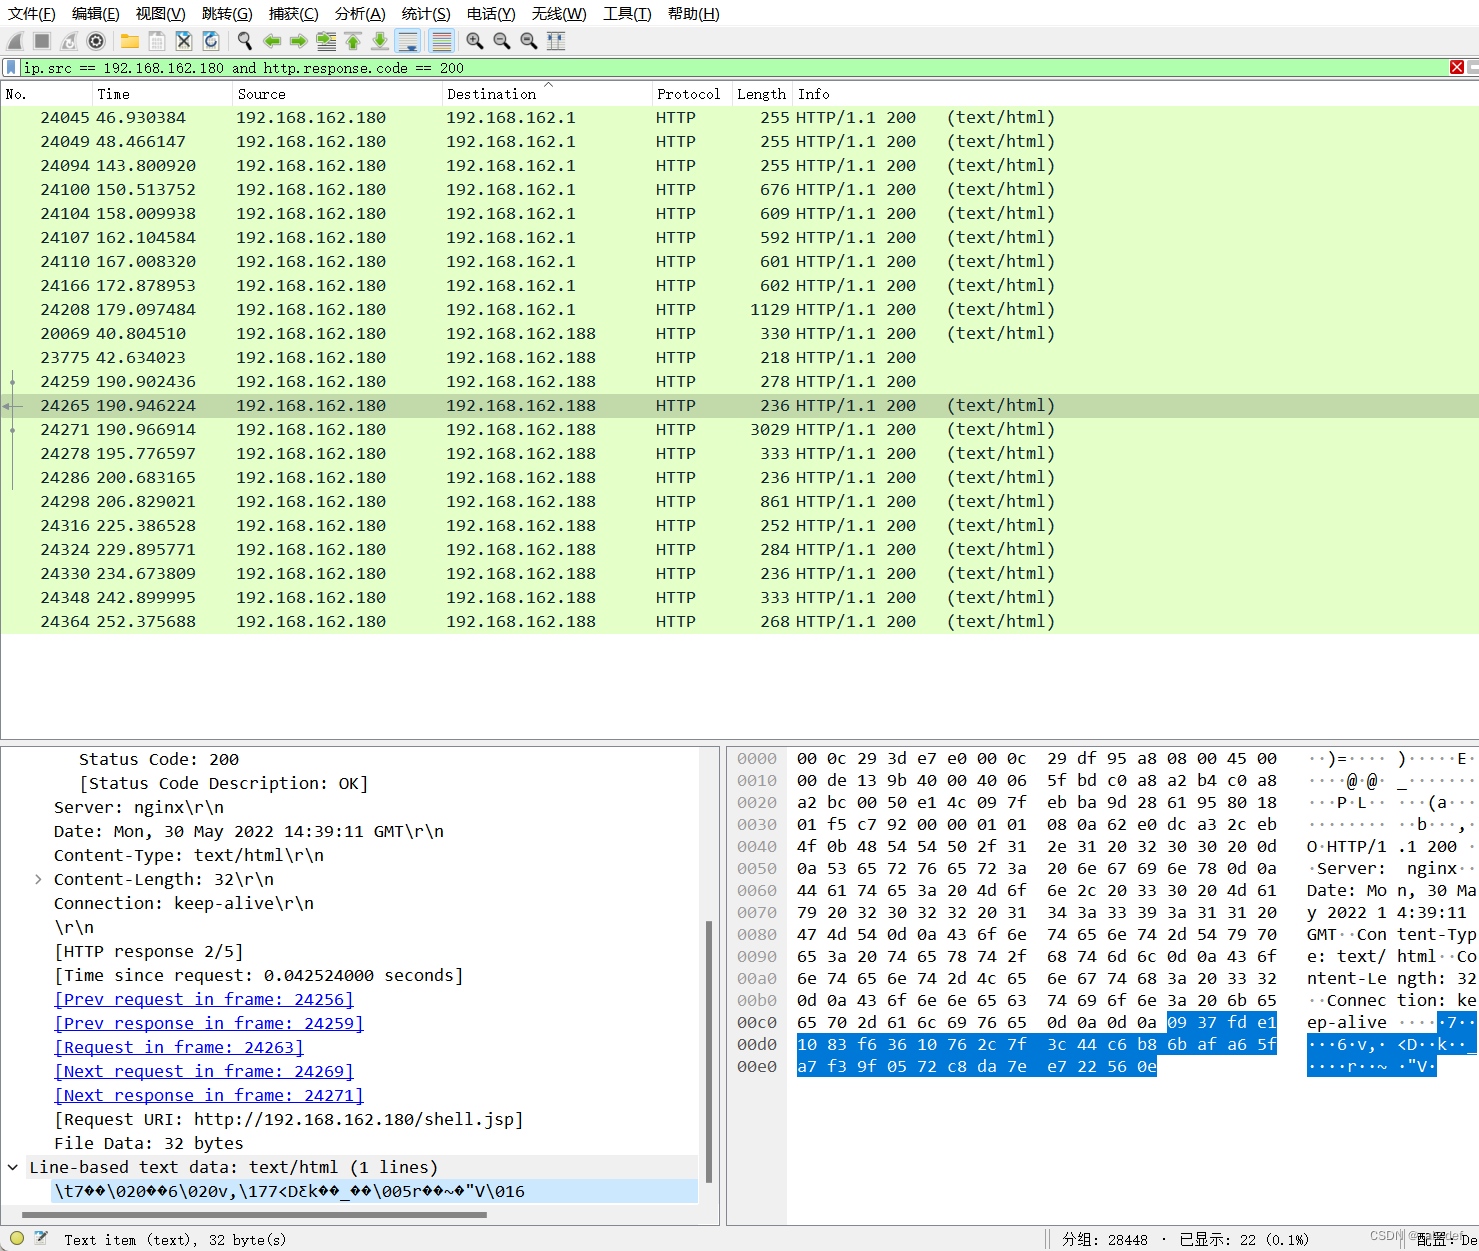Click inside the display filter expression field
1479x1251 pixels.
click(x=735, y=67)
